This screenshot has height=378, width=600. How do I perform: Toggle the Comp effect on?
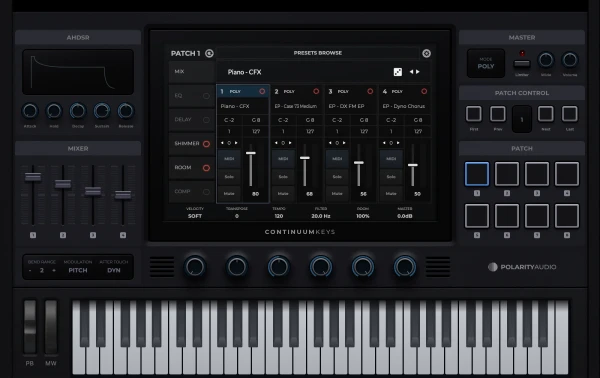click(206, 192)
